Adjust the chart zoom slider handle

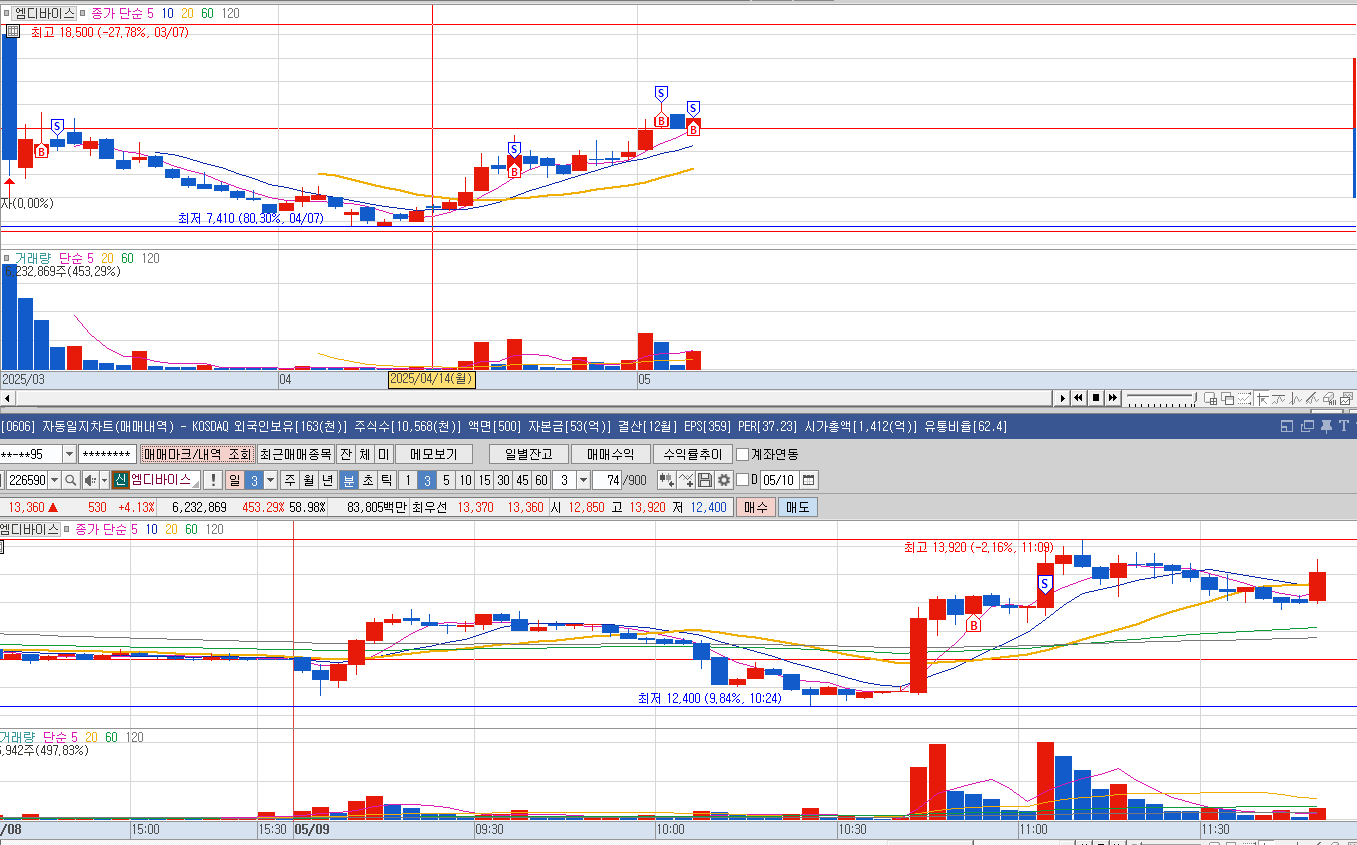point(1195,397)
